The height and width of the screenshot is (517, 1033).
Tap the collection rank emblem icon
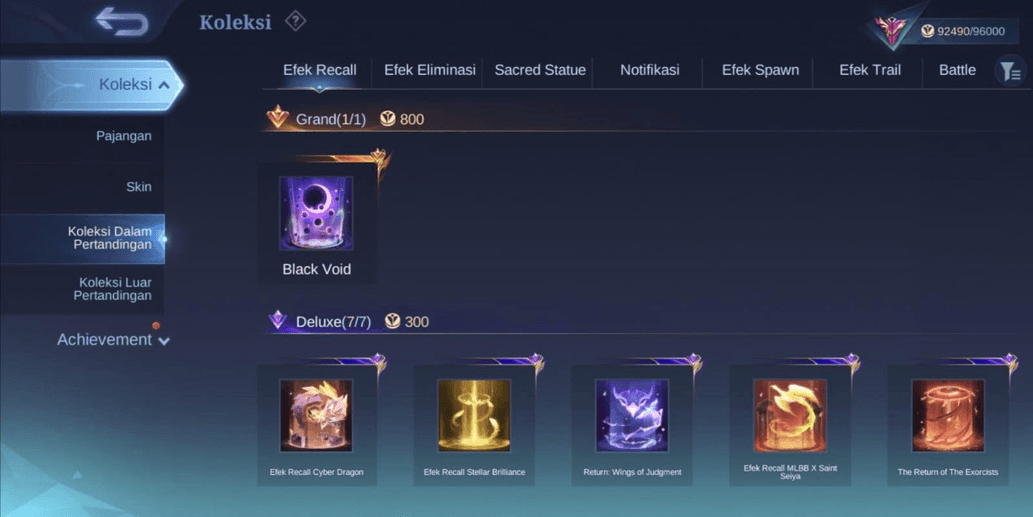[x=891, y=31]
